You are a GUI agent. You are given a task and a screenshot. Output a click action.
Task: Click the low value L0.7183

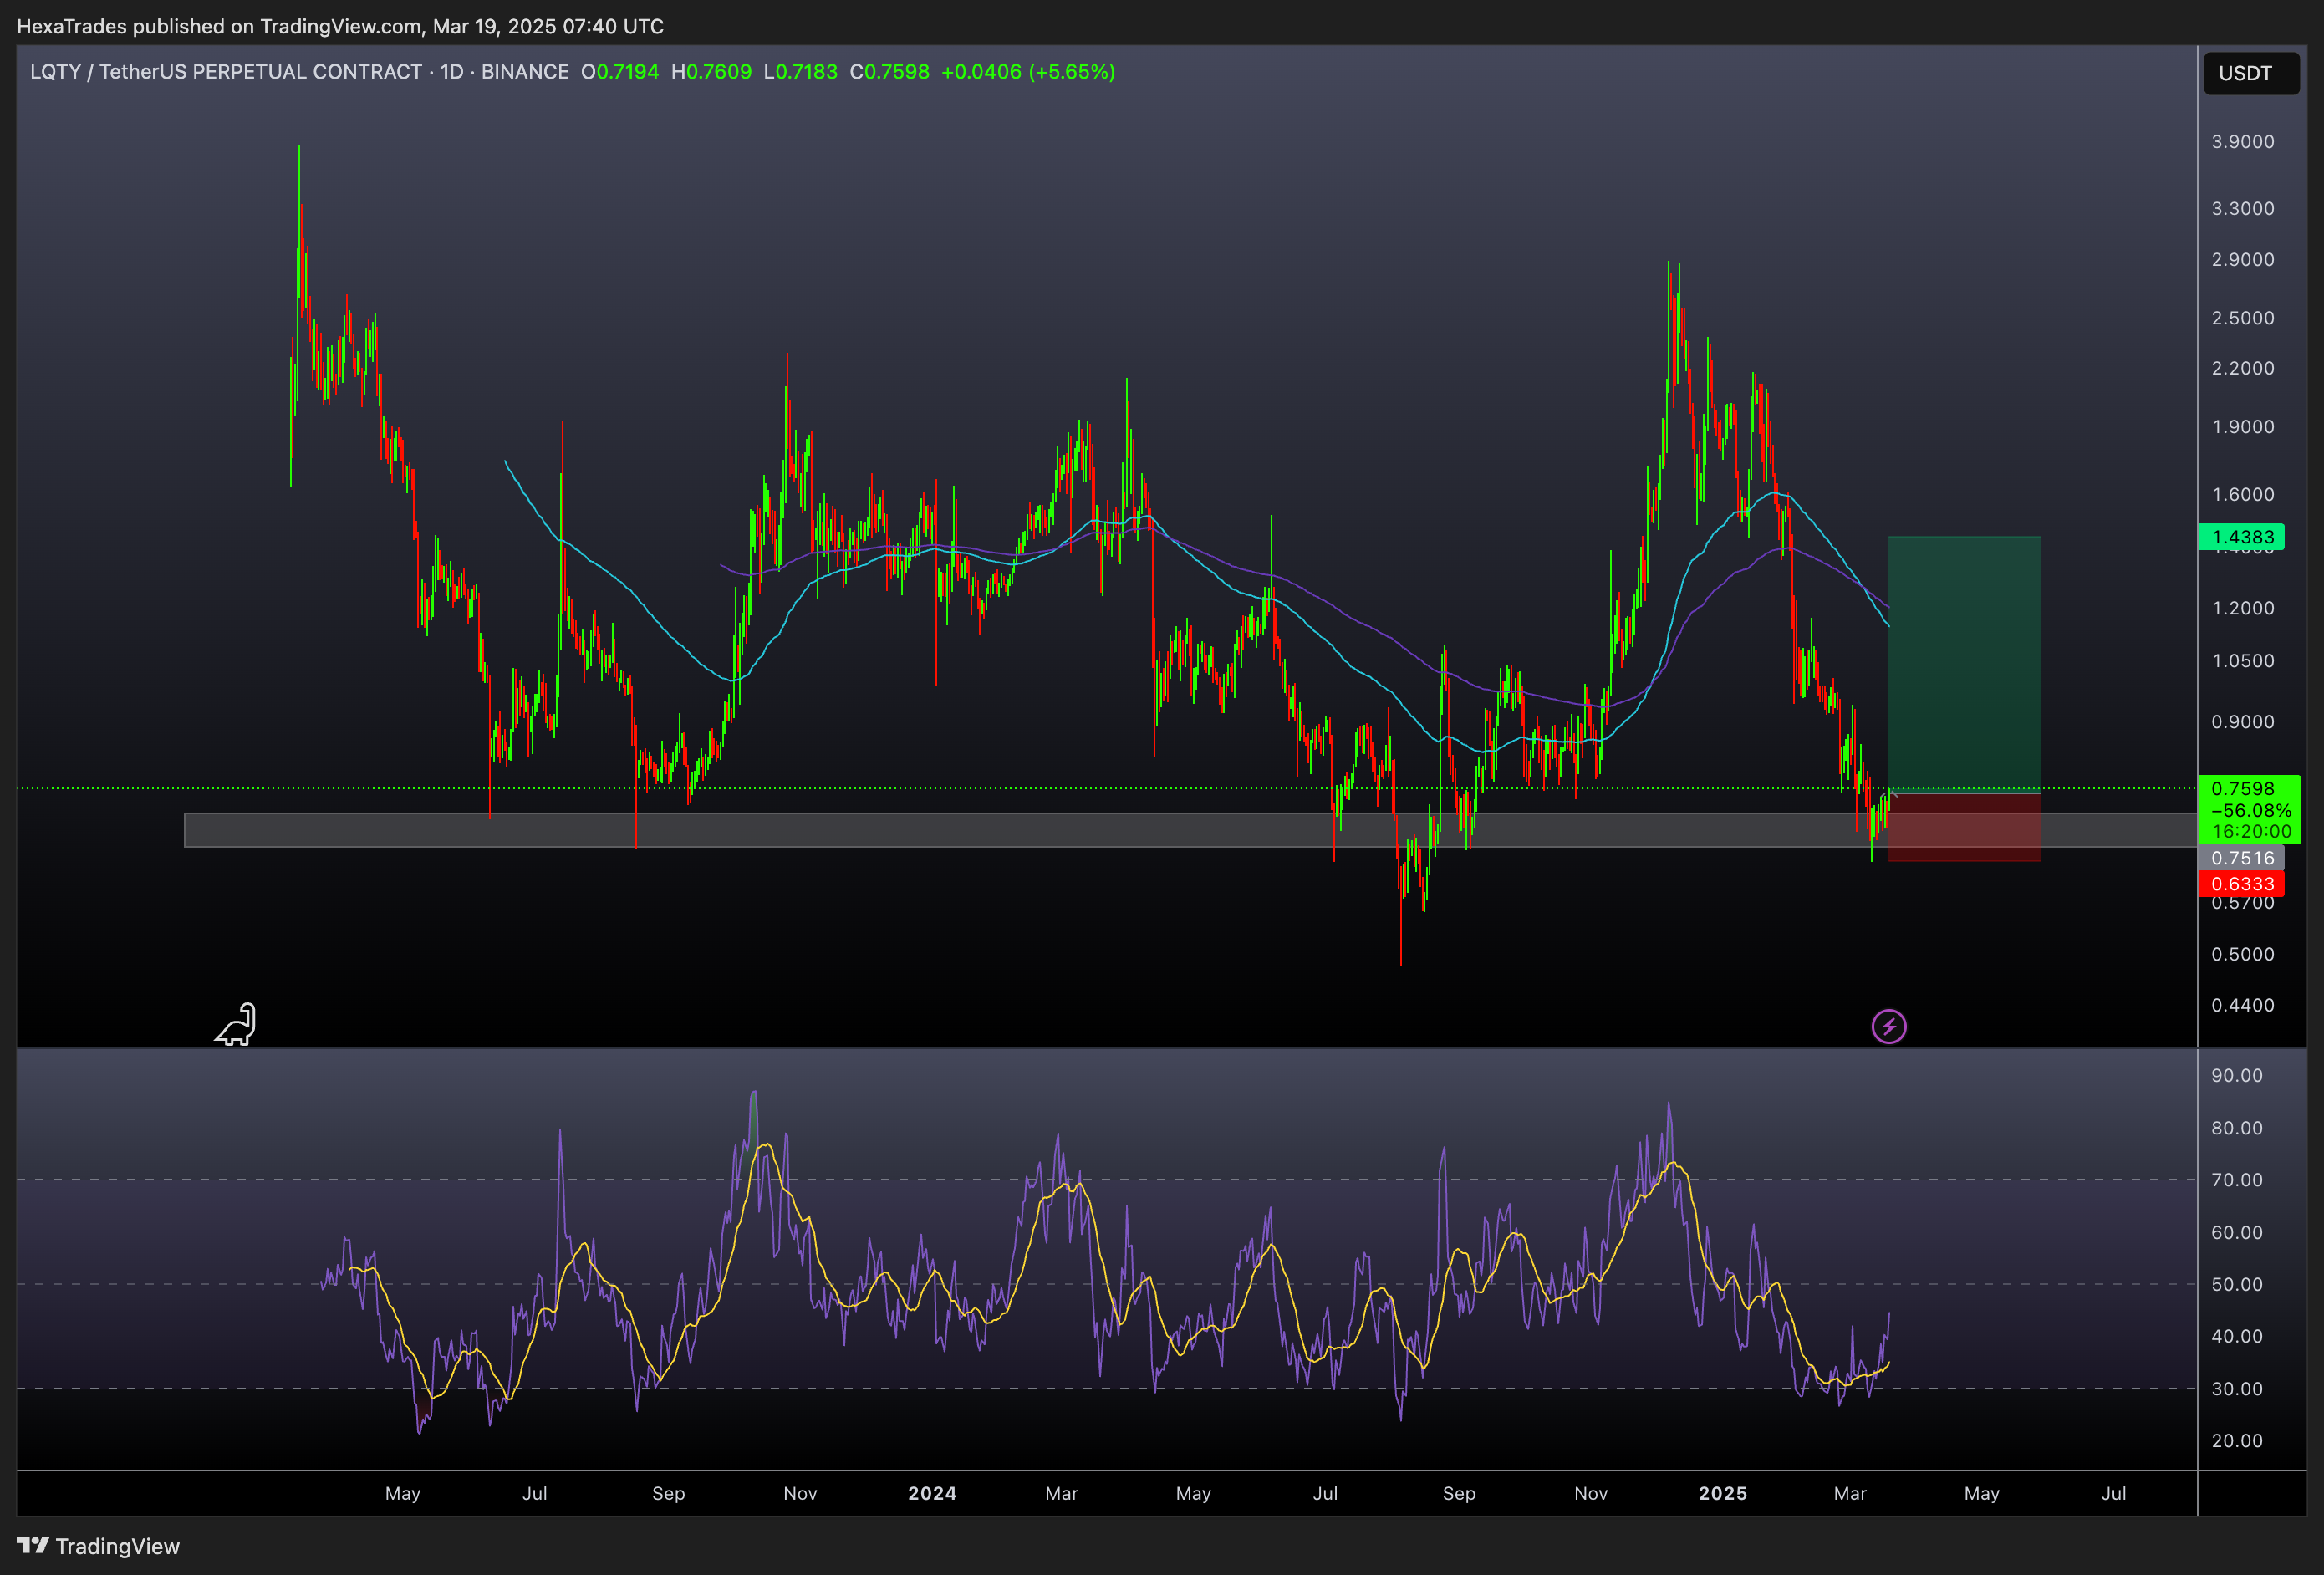pos(800,72)
